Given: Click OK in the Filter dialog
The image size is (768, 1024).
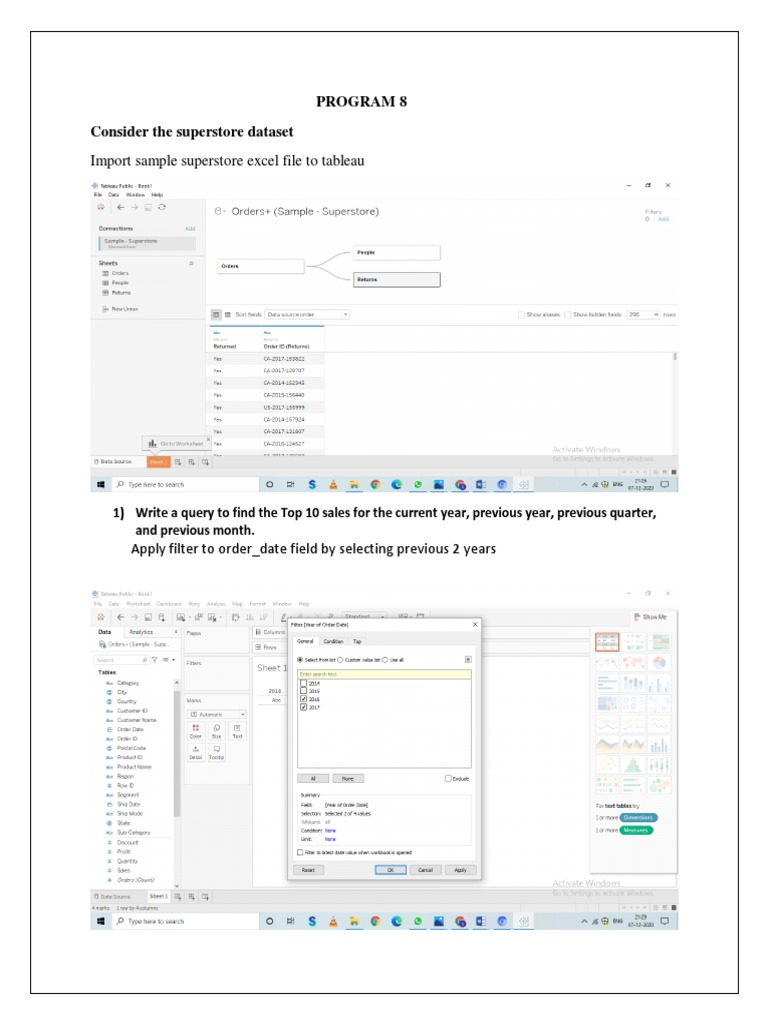Looking at the screenshot, I should click(391, 870).
